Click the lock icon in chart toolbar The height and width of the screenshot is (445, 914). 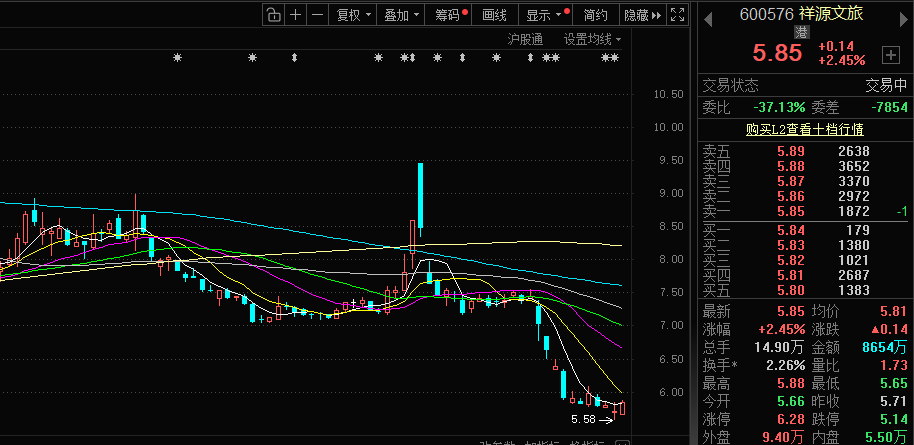(273, 14)
